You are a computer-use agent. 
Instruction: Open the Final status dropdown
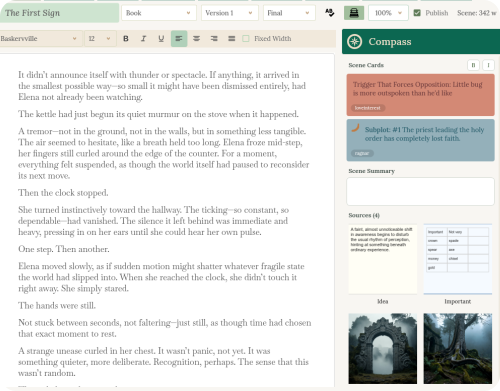pos(289,13)
